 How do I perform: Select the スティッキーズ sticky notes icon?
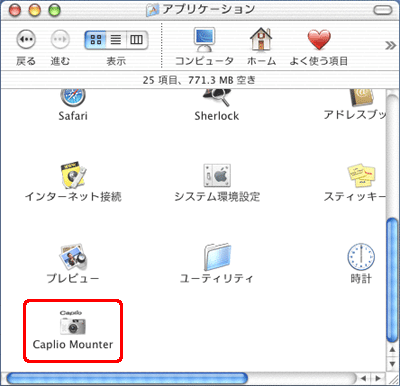click(x=361, y=176)
